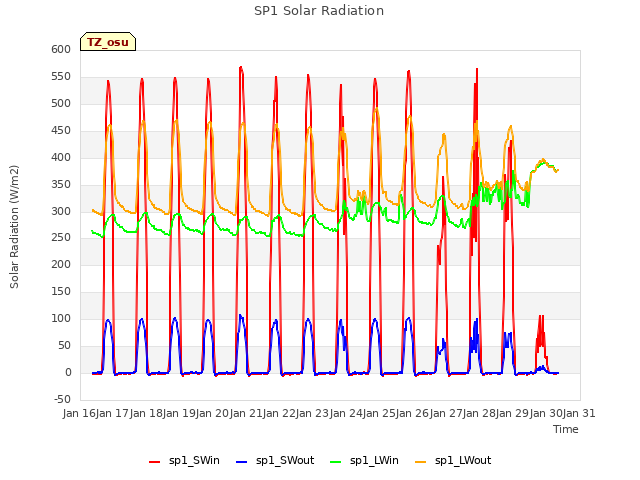Click the green sp1_LWin legend swatch
The image size is (640, 480).
[x=336, y=462]
